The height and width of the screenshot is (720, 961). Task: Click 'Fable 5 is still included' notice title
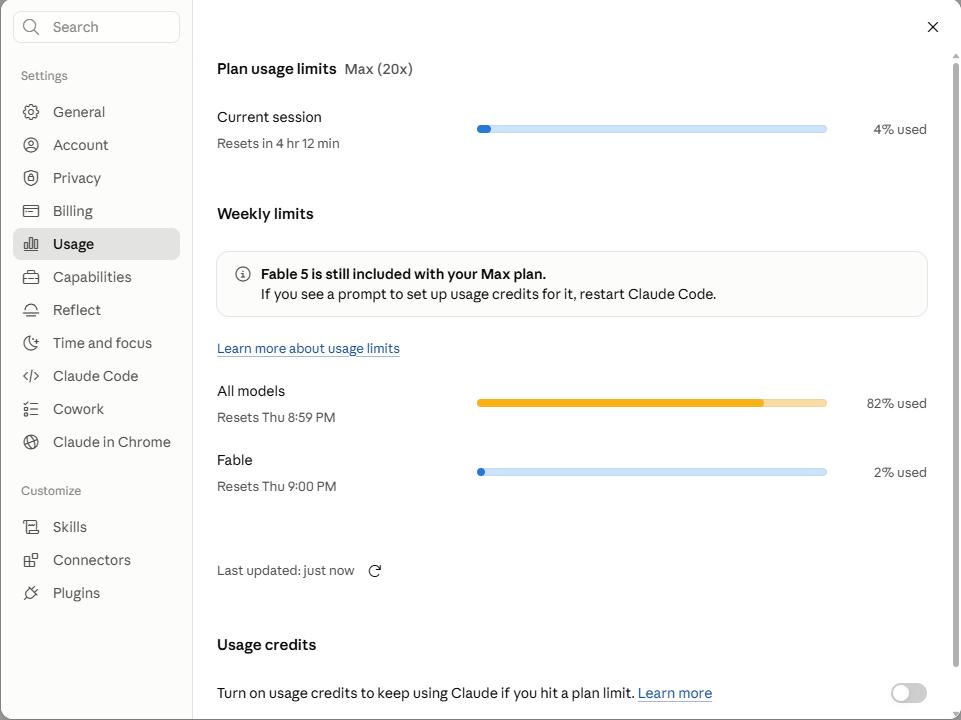[x=403, y=274]
